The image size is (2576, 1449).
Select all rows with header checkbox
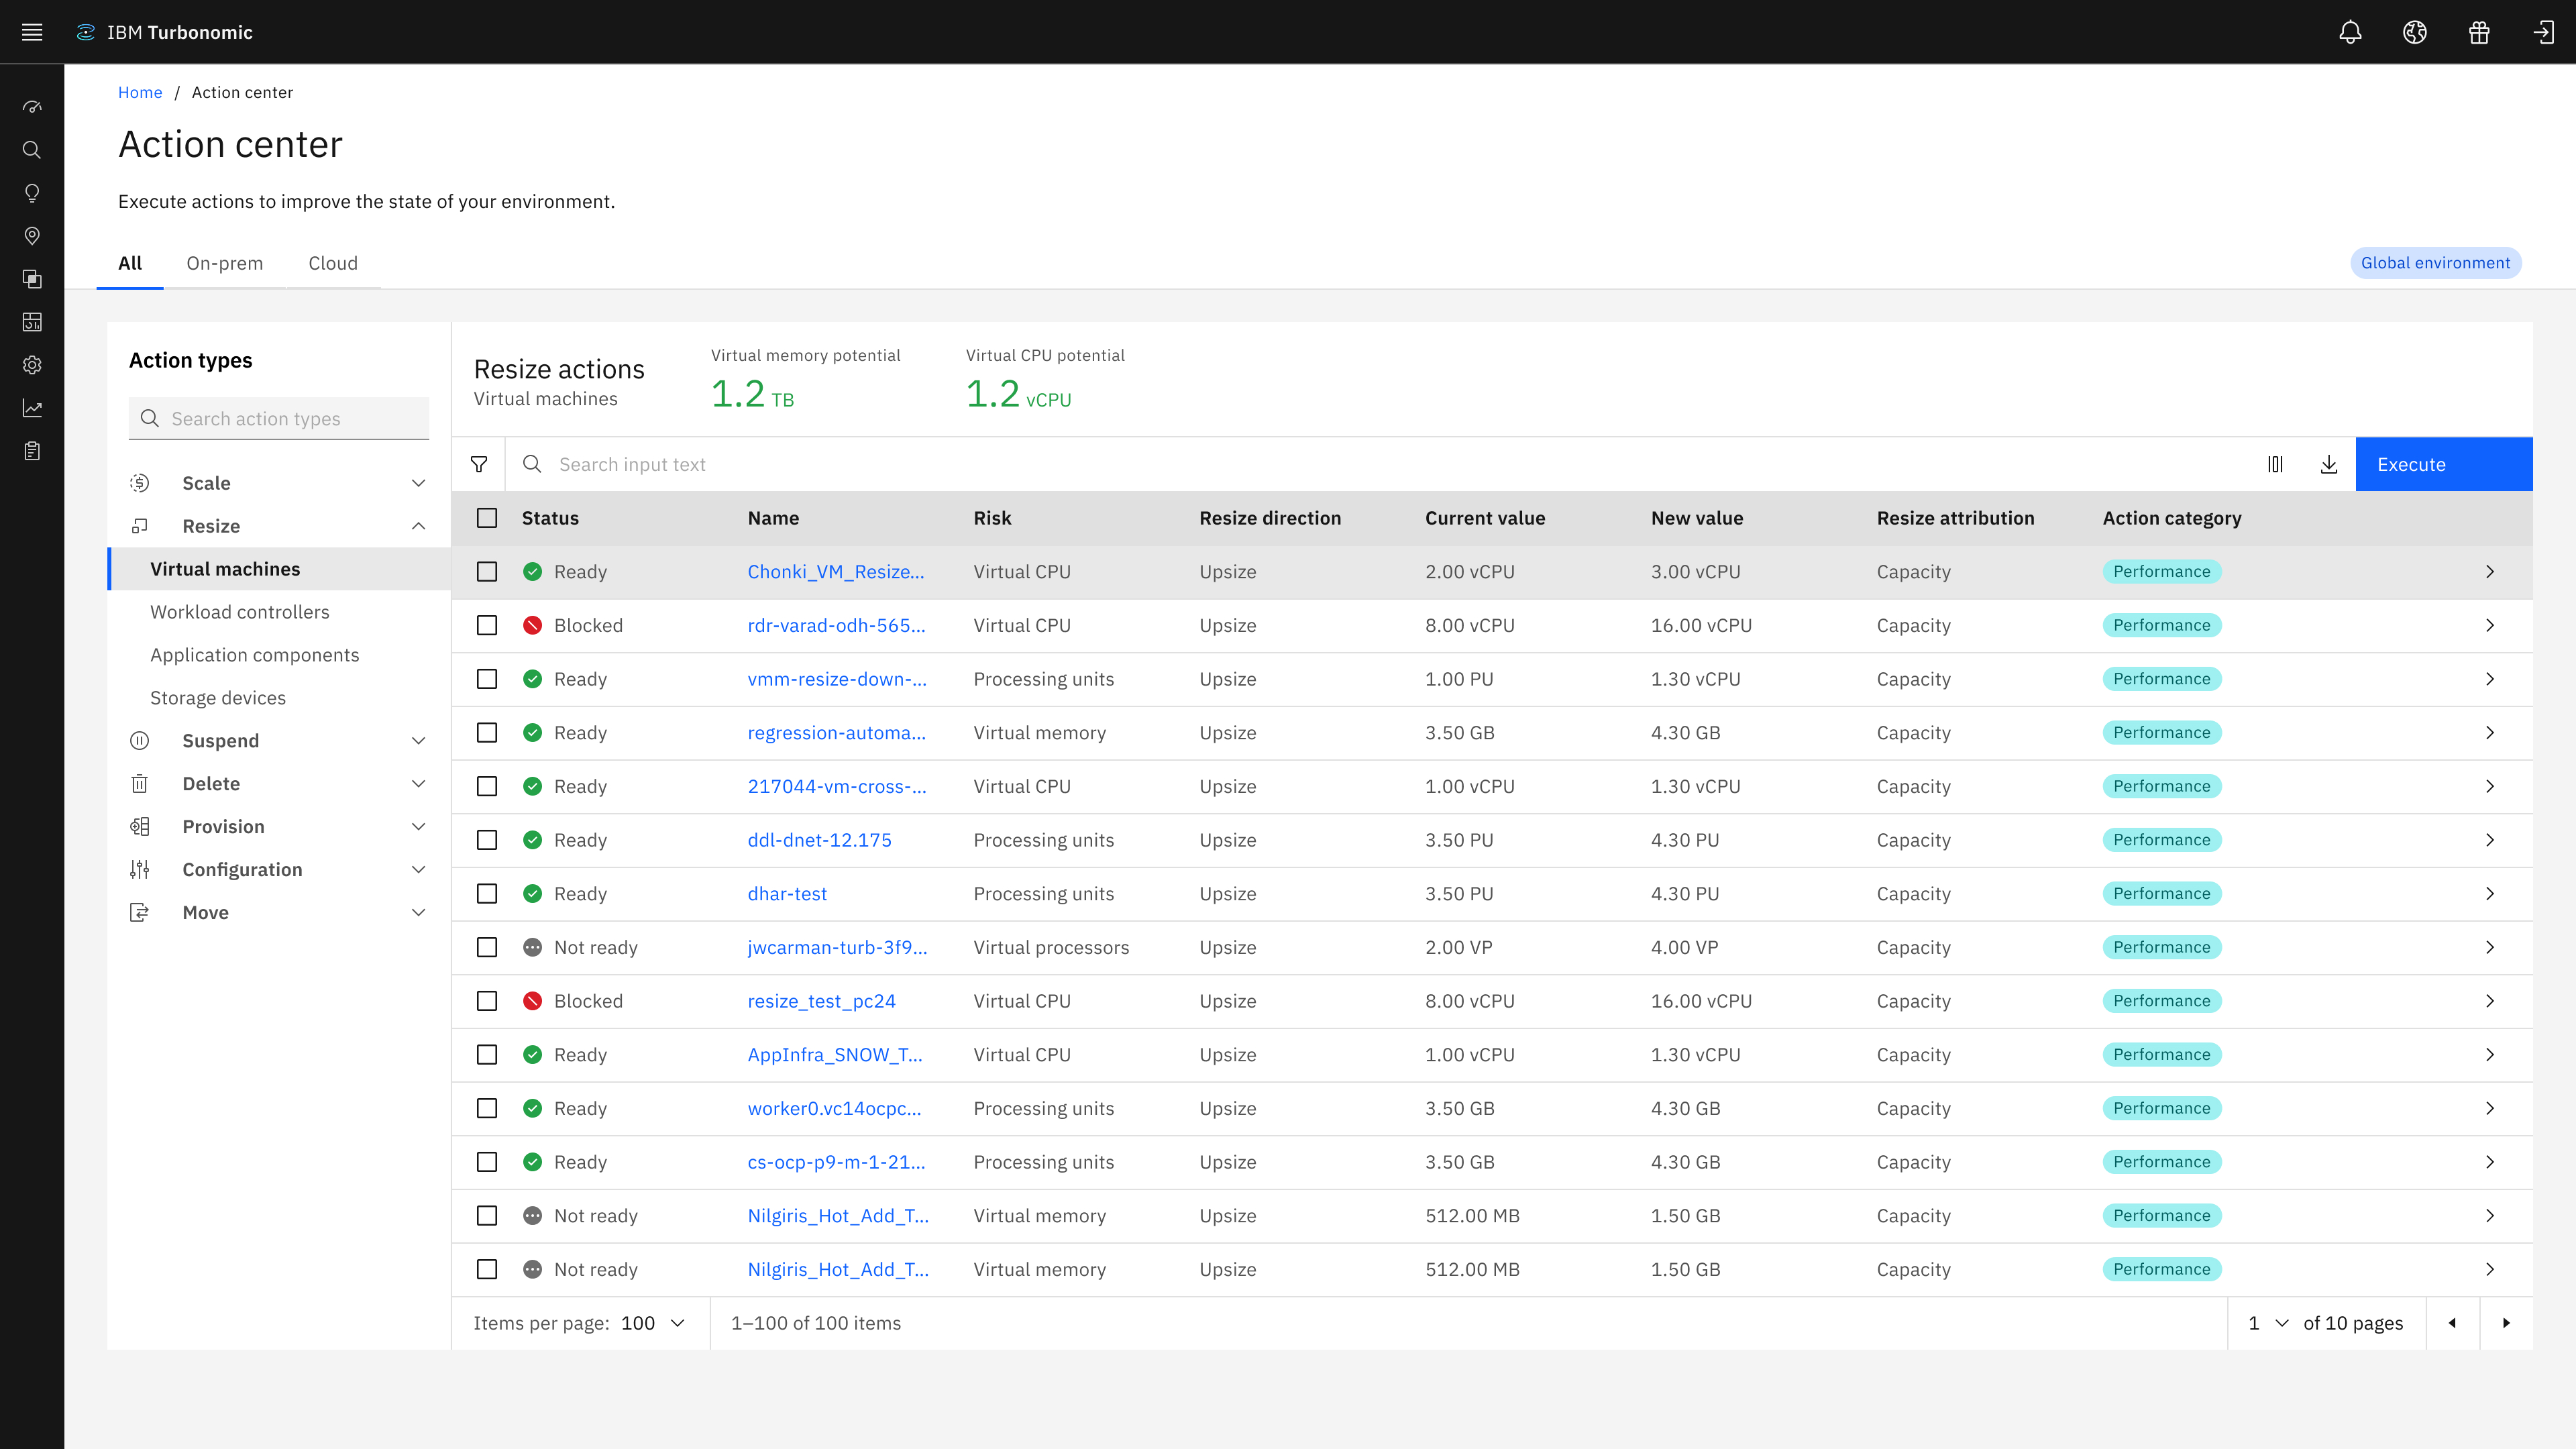487,518
